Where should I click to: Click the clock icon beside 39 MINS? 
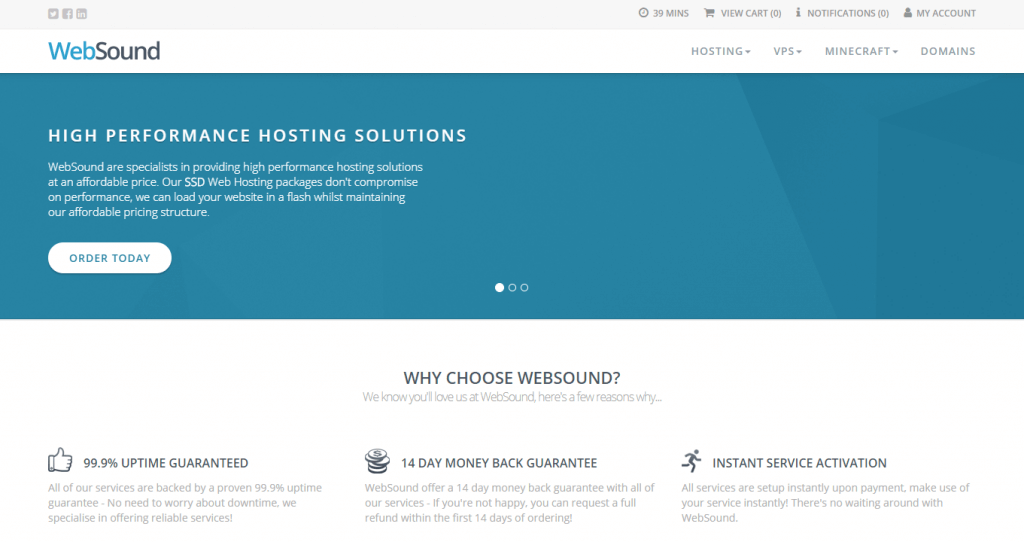pyautogui.click(x=643, y=12)
